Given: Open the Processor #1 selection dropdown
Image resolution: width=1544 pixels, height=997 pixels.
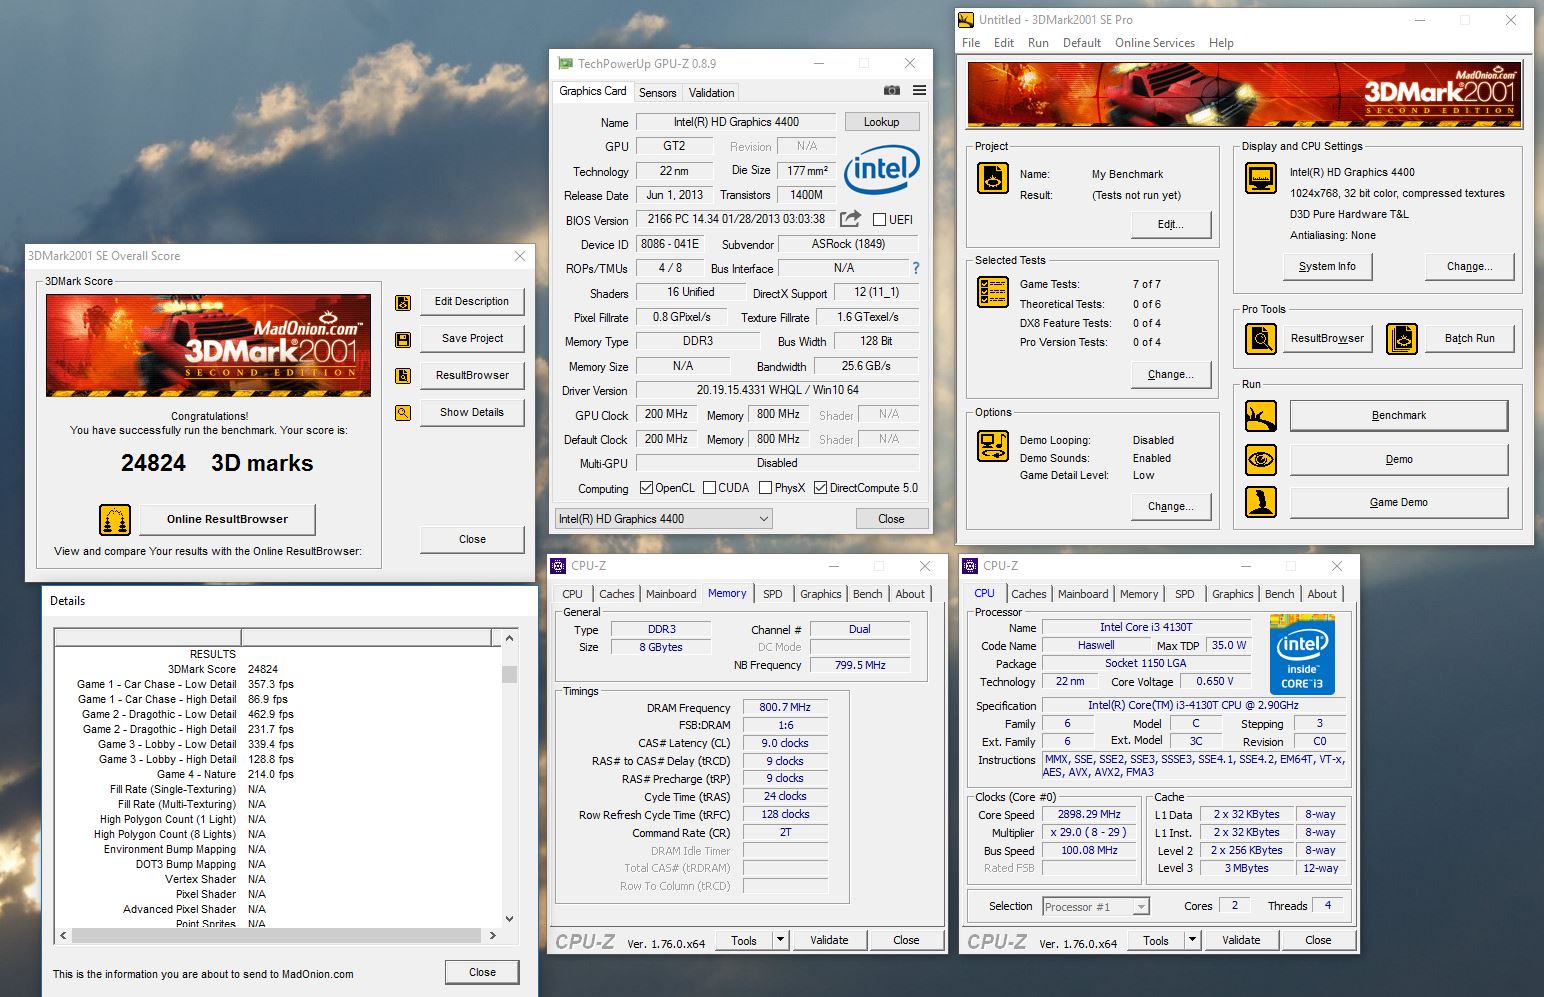Looking at the screenshot, I should pyautogui.click(x=1095, y=907).
